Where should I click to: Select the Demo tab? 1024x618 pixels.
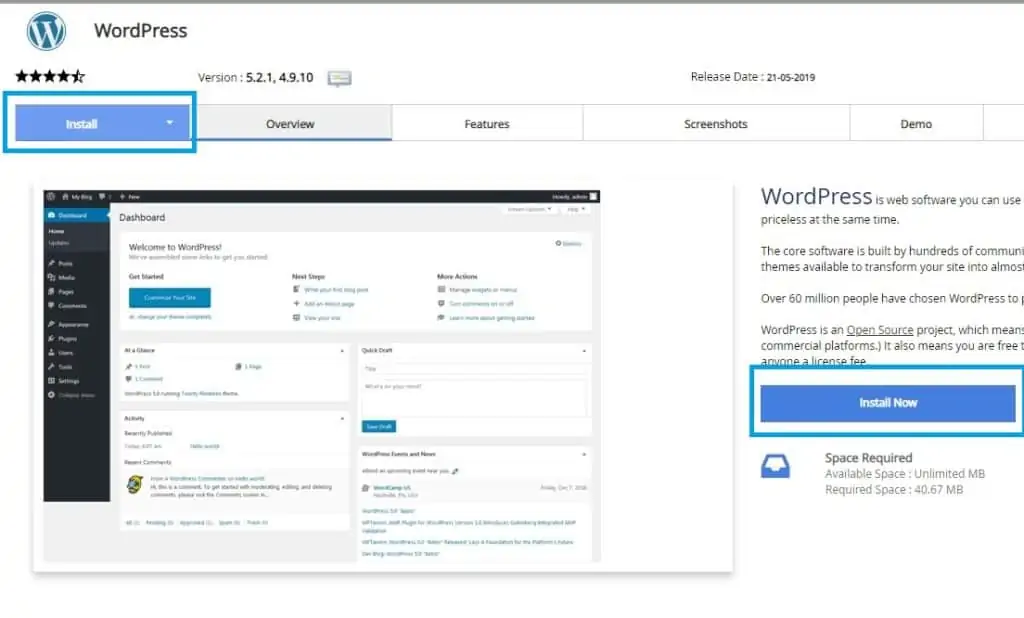916,123
